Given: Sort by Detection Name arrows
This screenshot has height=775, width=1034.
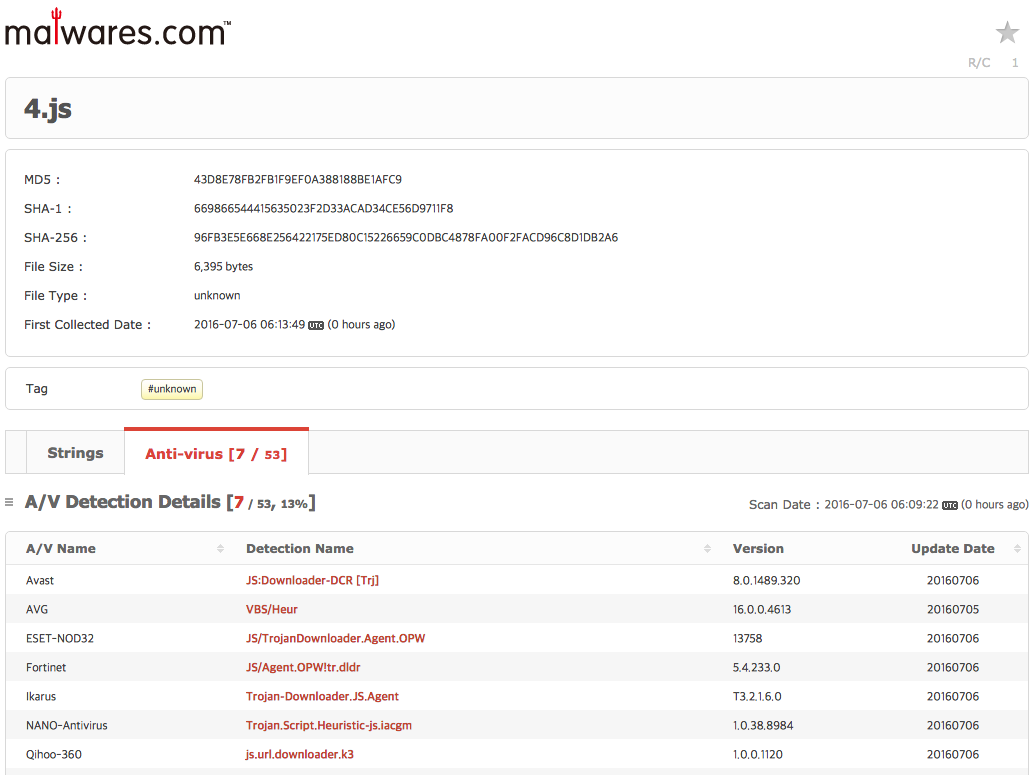Looking at the screenshot, I should (707, 549).
